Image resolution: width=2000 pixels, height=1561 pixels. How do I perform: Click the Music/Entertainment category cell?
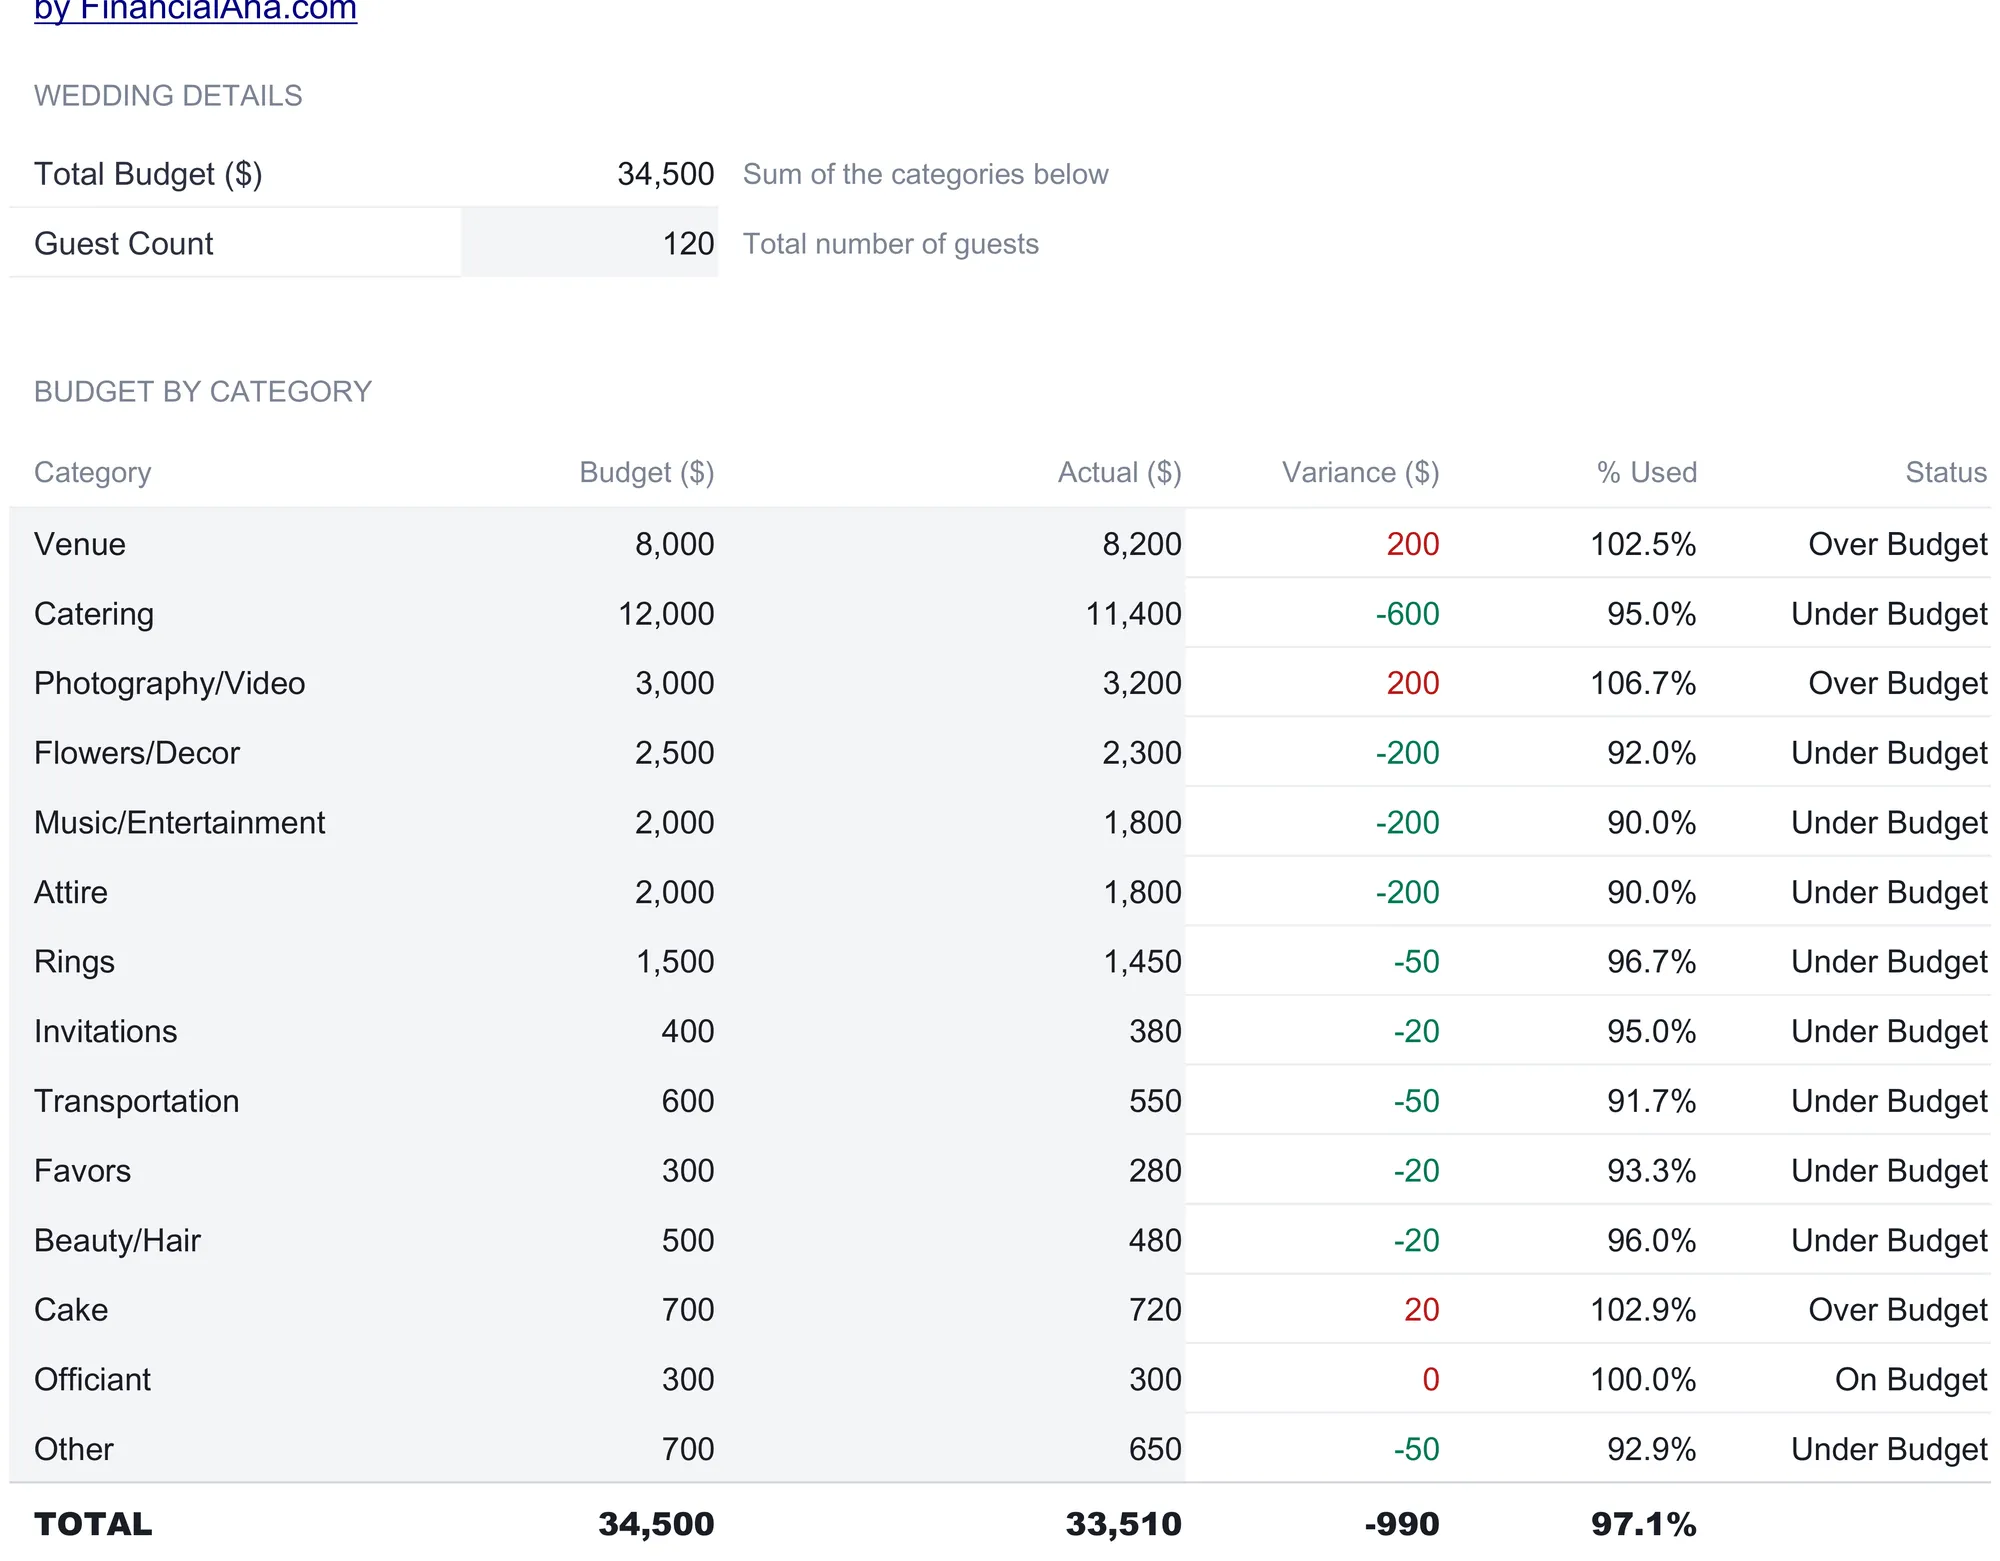[180, 822]
